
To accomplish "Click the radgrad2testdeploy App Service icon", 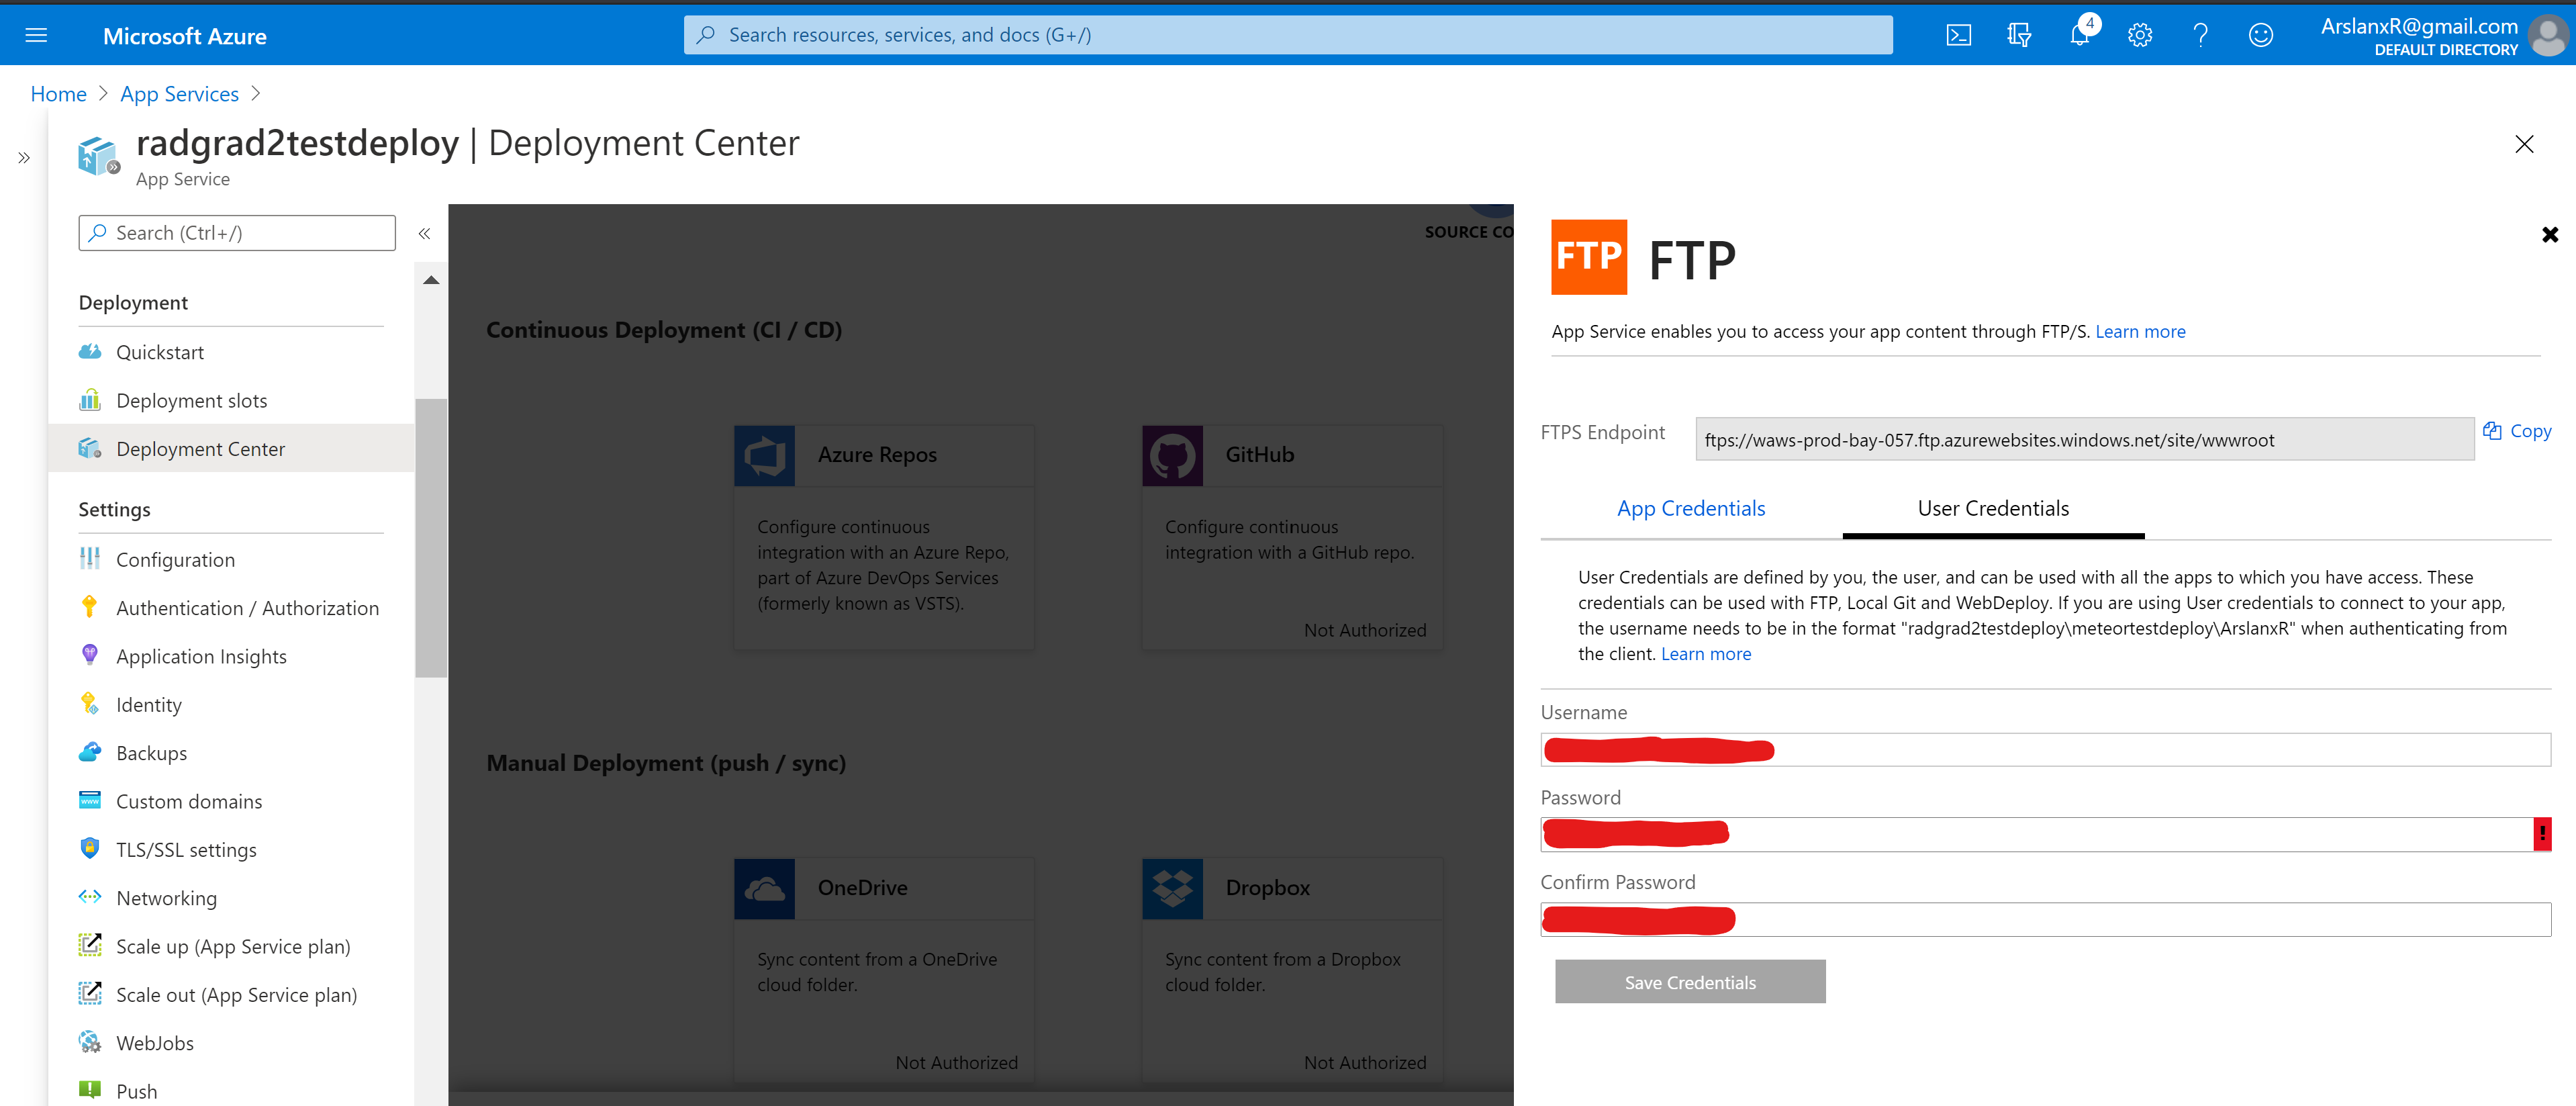I will click(98, 157).
